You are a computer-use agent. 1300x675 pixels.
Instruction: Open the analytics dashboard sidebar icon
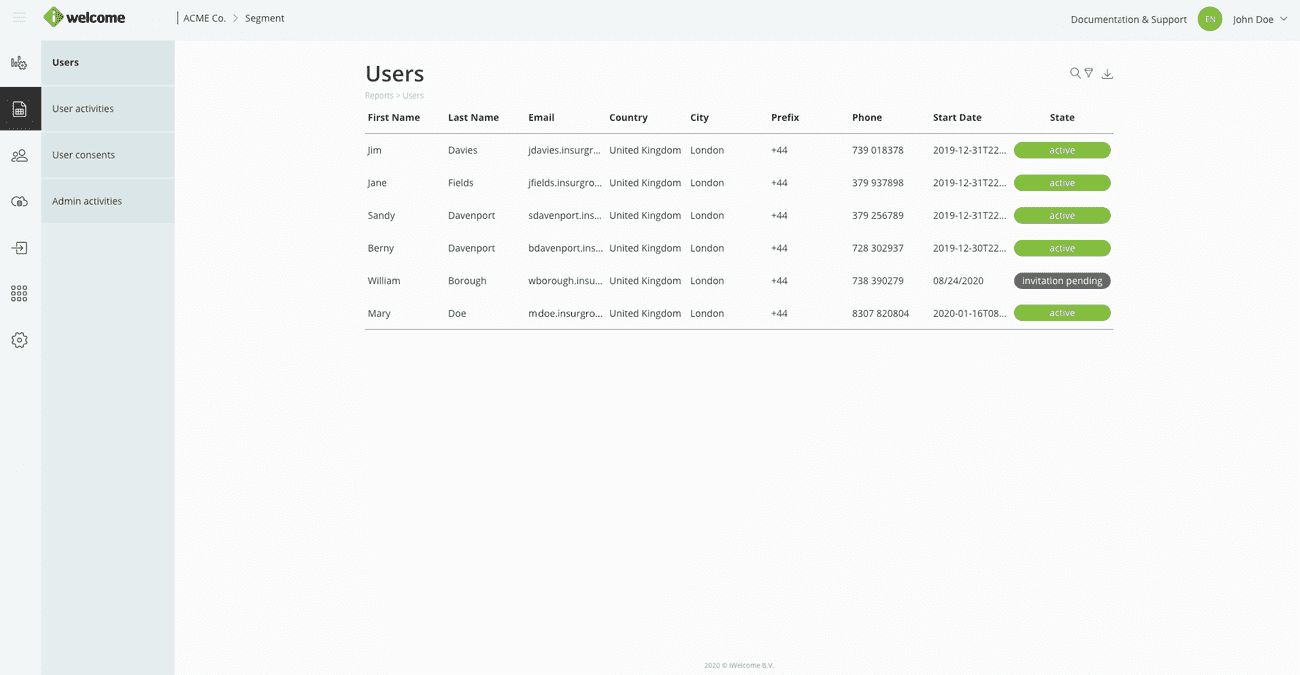coord(19,63)
